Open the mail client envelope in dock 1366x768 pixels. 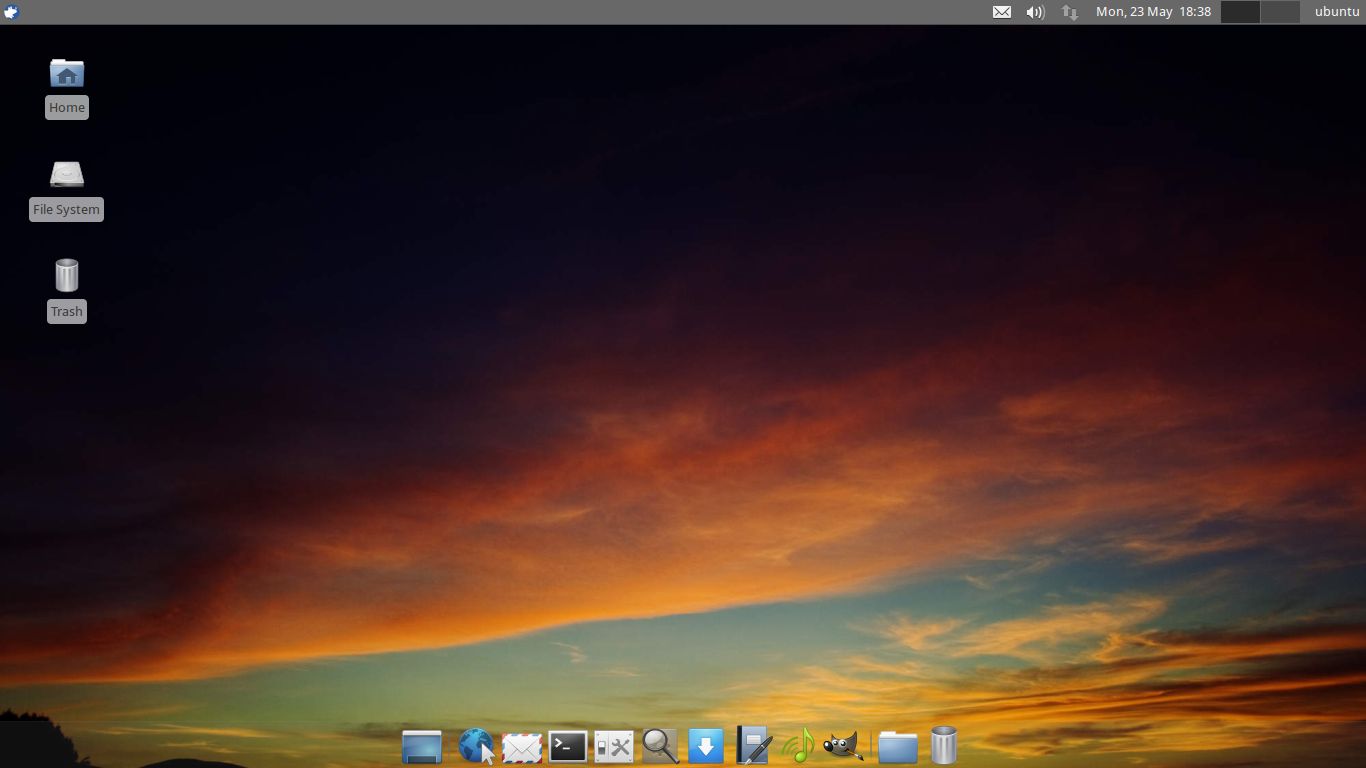[522, 747]
